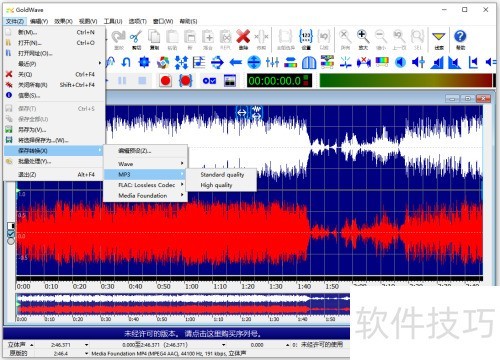
Task: Open the blue question mark help icon
Action: tap(460, 36)
